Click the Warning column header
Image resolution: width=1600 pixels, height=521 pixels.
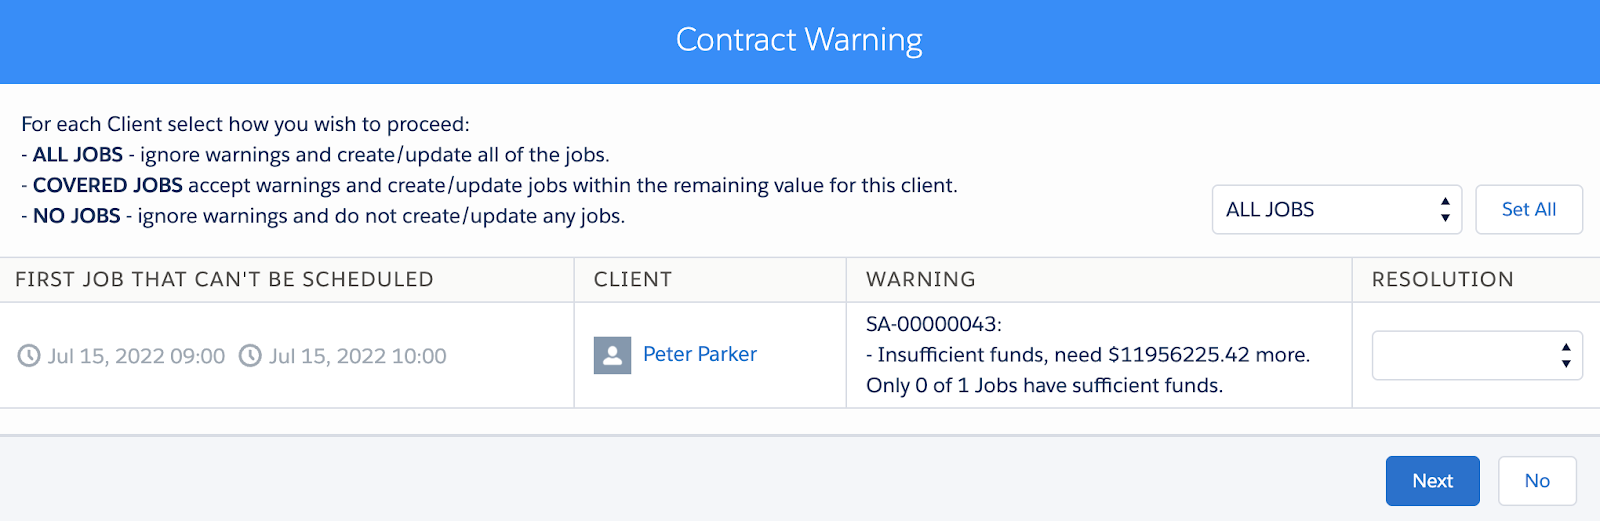pos(921,280)
